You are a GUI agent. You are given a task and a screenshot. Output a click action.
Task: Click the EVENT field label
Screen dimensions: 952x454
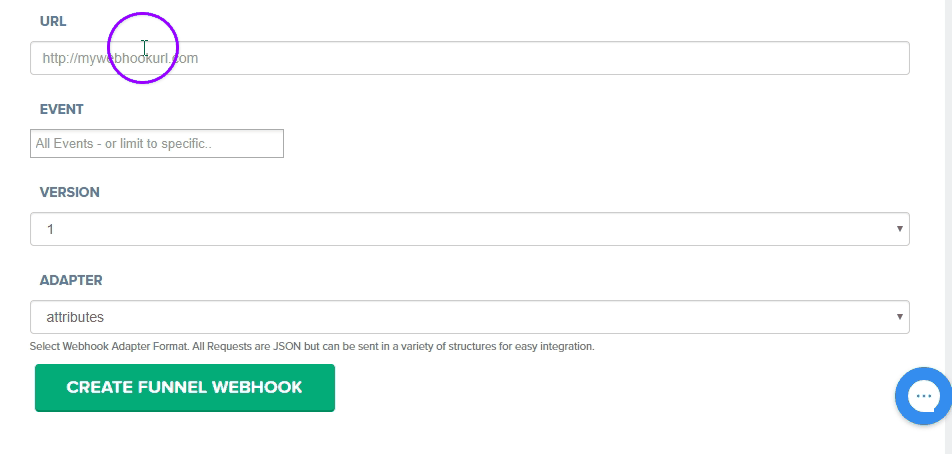click(61, 109)
